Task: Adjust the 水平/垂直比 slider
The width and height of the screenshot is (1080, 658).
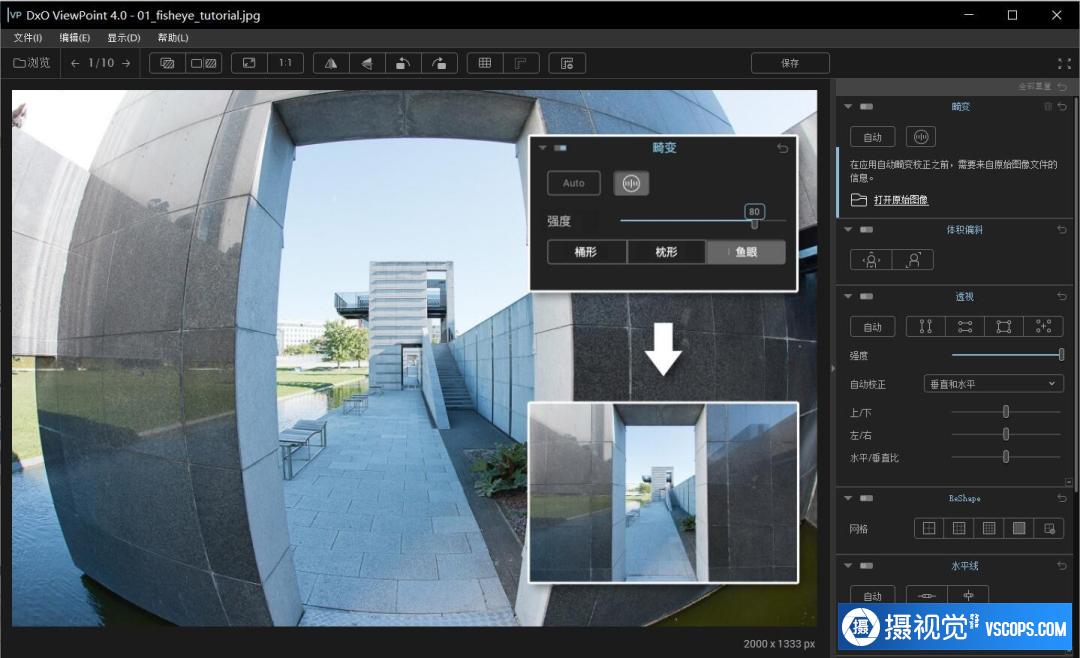Action: 1006,457
